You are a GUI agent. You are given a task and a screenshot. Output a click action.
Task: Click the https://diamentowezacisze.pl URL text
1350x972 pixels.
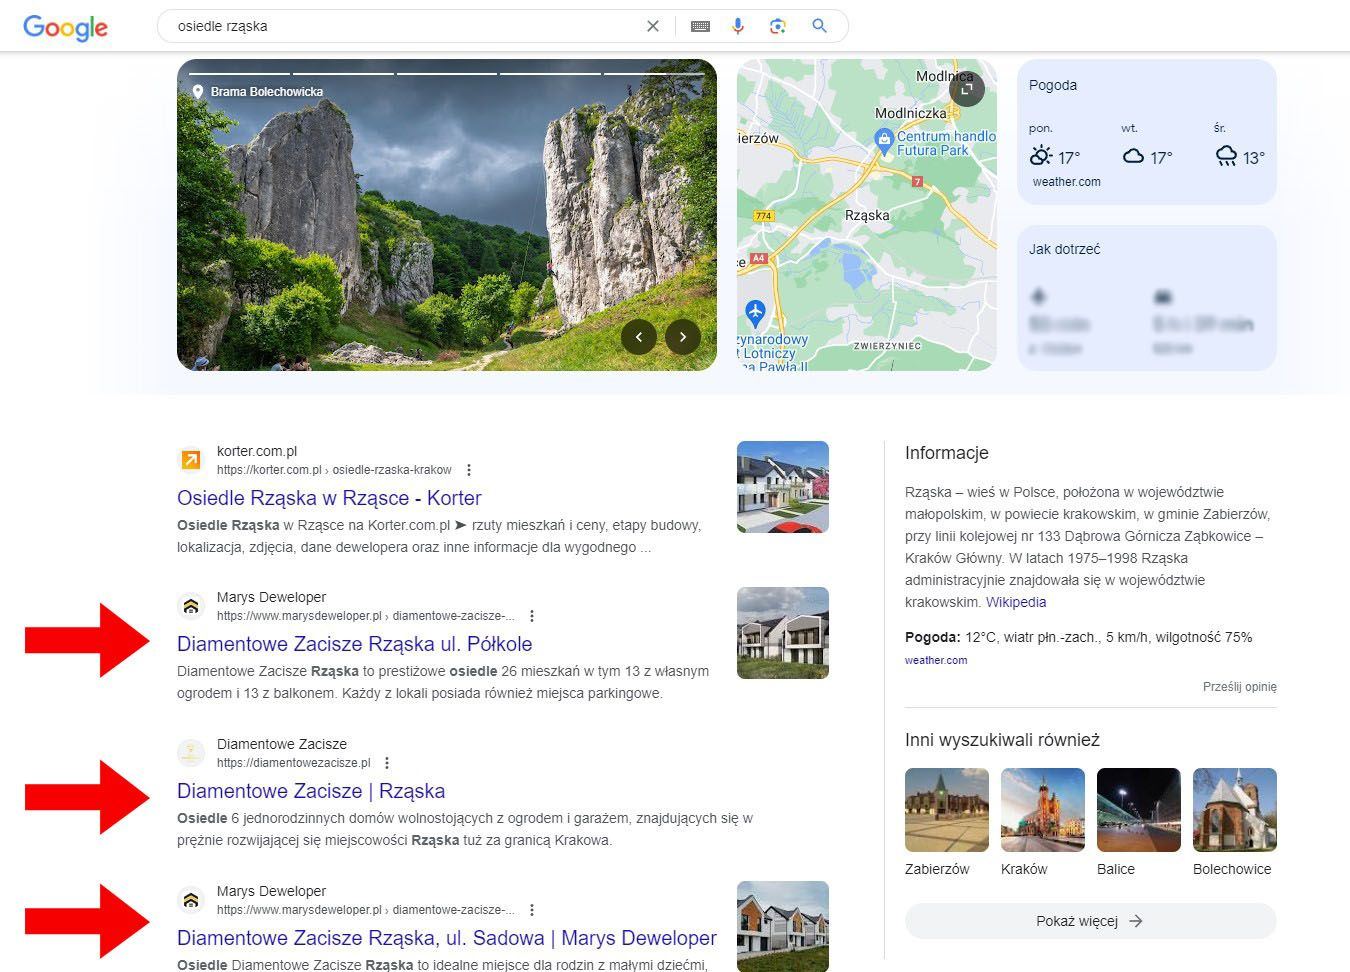tap(293, 763)
